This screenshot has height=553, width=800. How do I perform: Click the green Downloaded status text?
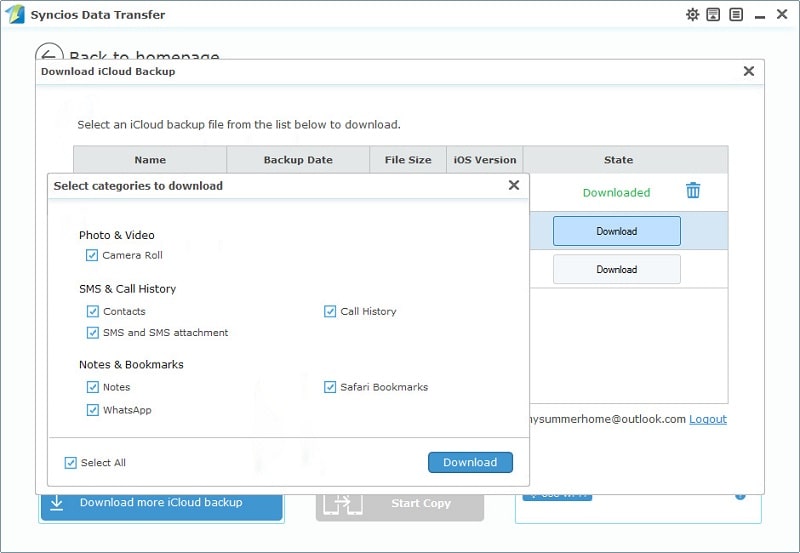click(616, 193)
